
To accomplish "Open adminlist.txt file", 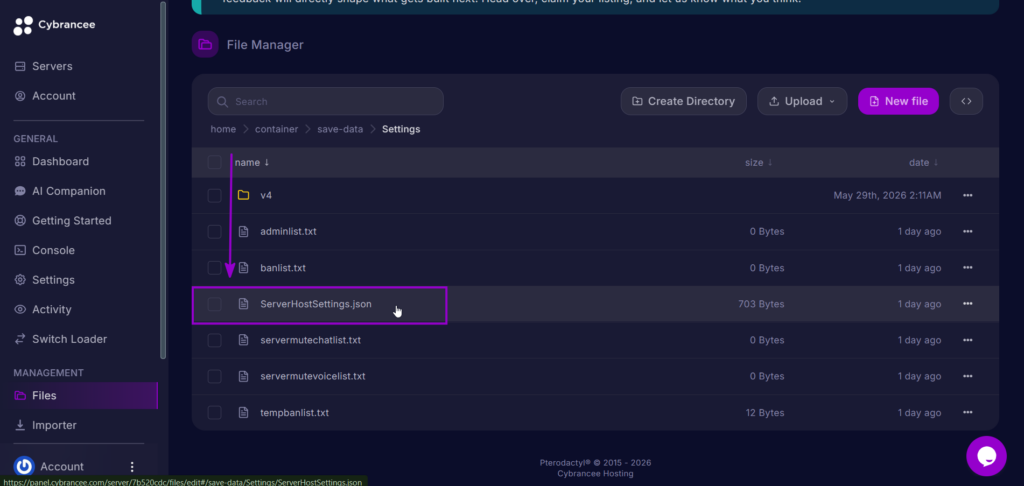I will (288, 231).
